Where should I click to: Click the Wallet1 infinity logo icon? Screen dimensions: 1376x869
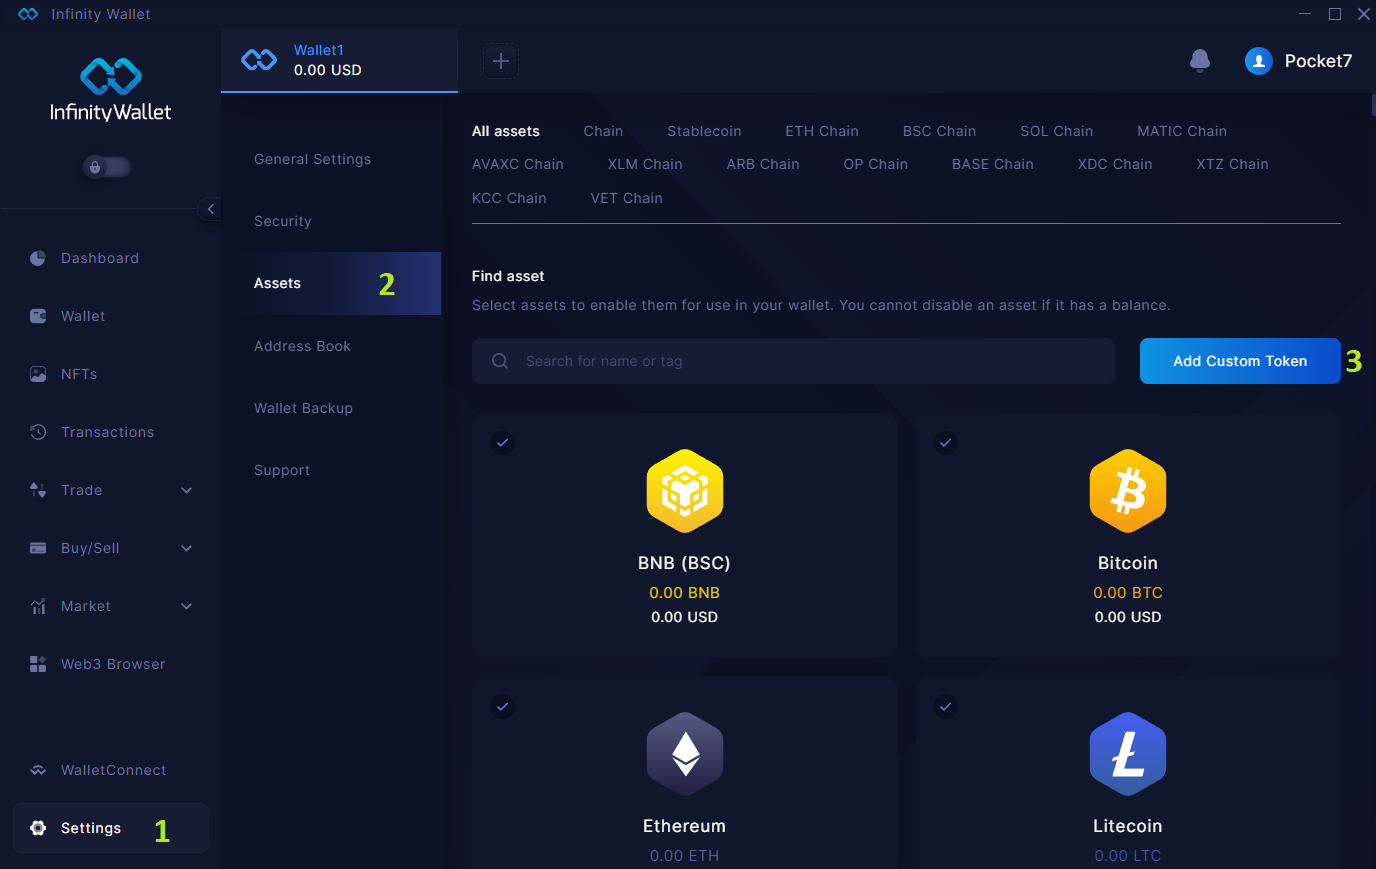point(259,60)
